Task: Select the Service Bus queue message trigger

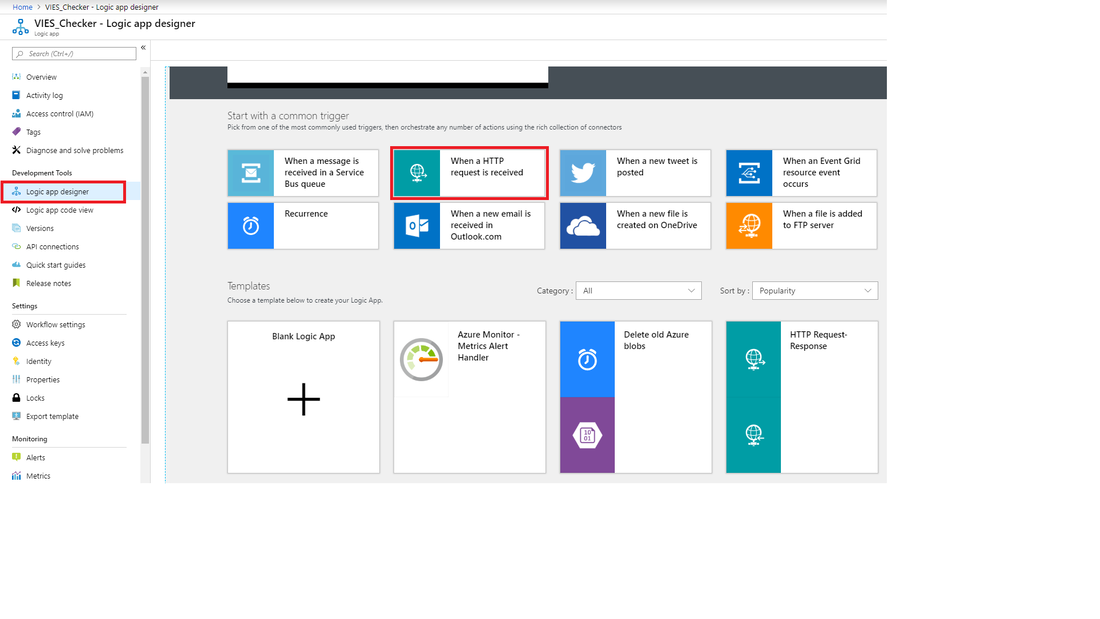Action: tap(302, 172)
